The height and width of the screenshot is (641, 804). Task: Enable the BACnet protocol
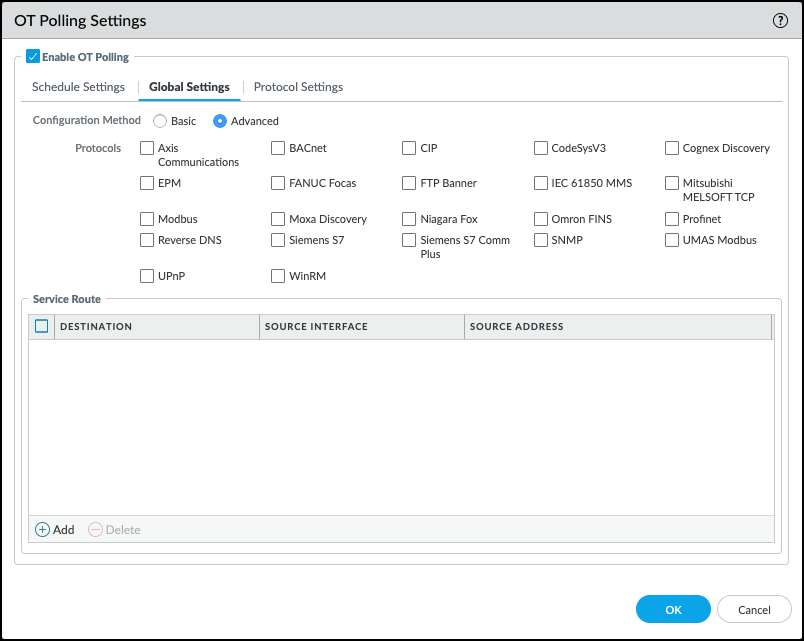tap(277, 148)
